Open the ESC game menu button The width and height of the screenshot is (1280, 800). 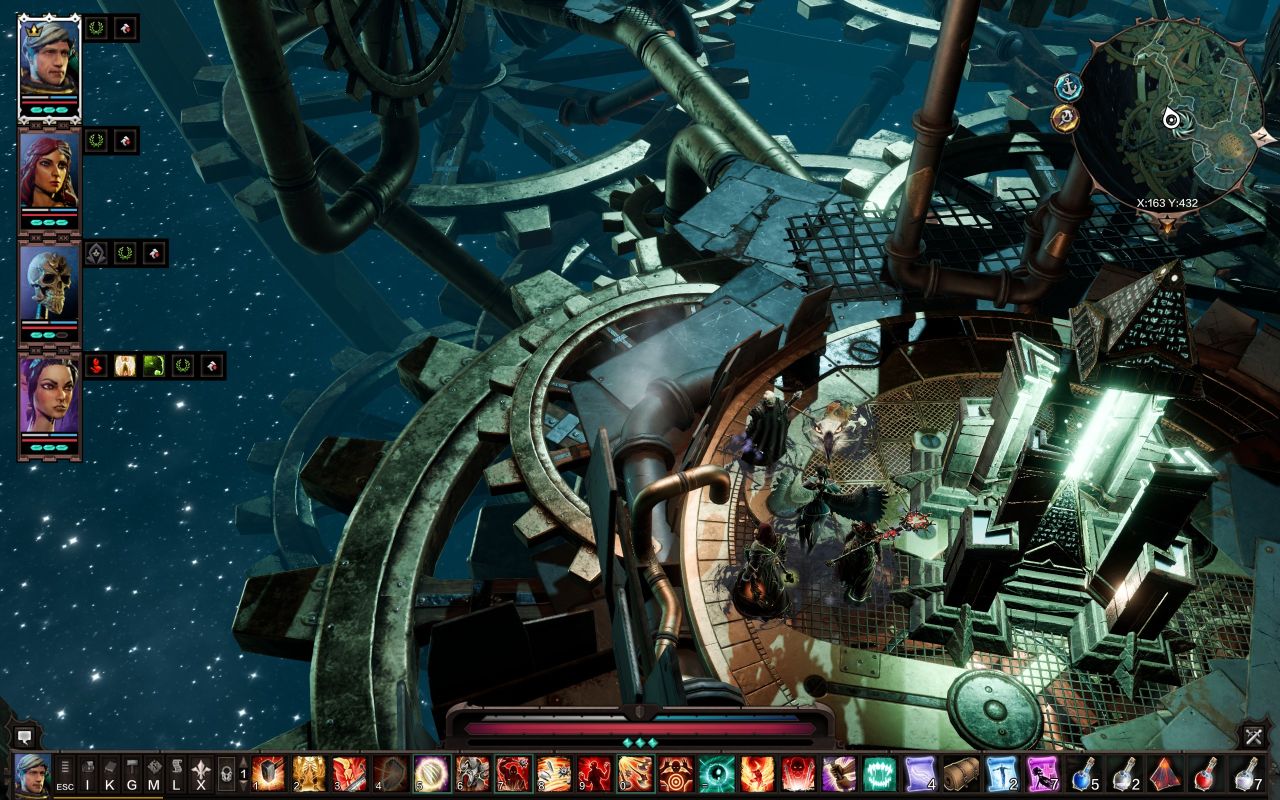pyautogui.click(x=65, y=775)
